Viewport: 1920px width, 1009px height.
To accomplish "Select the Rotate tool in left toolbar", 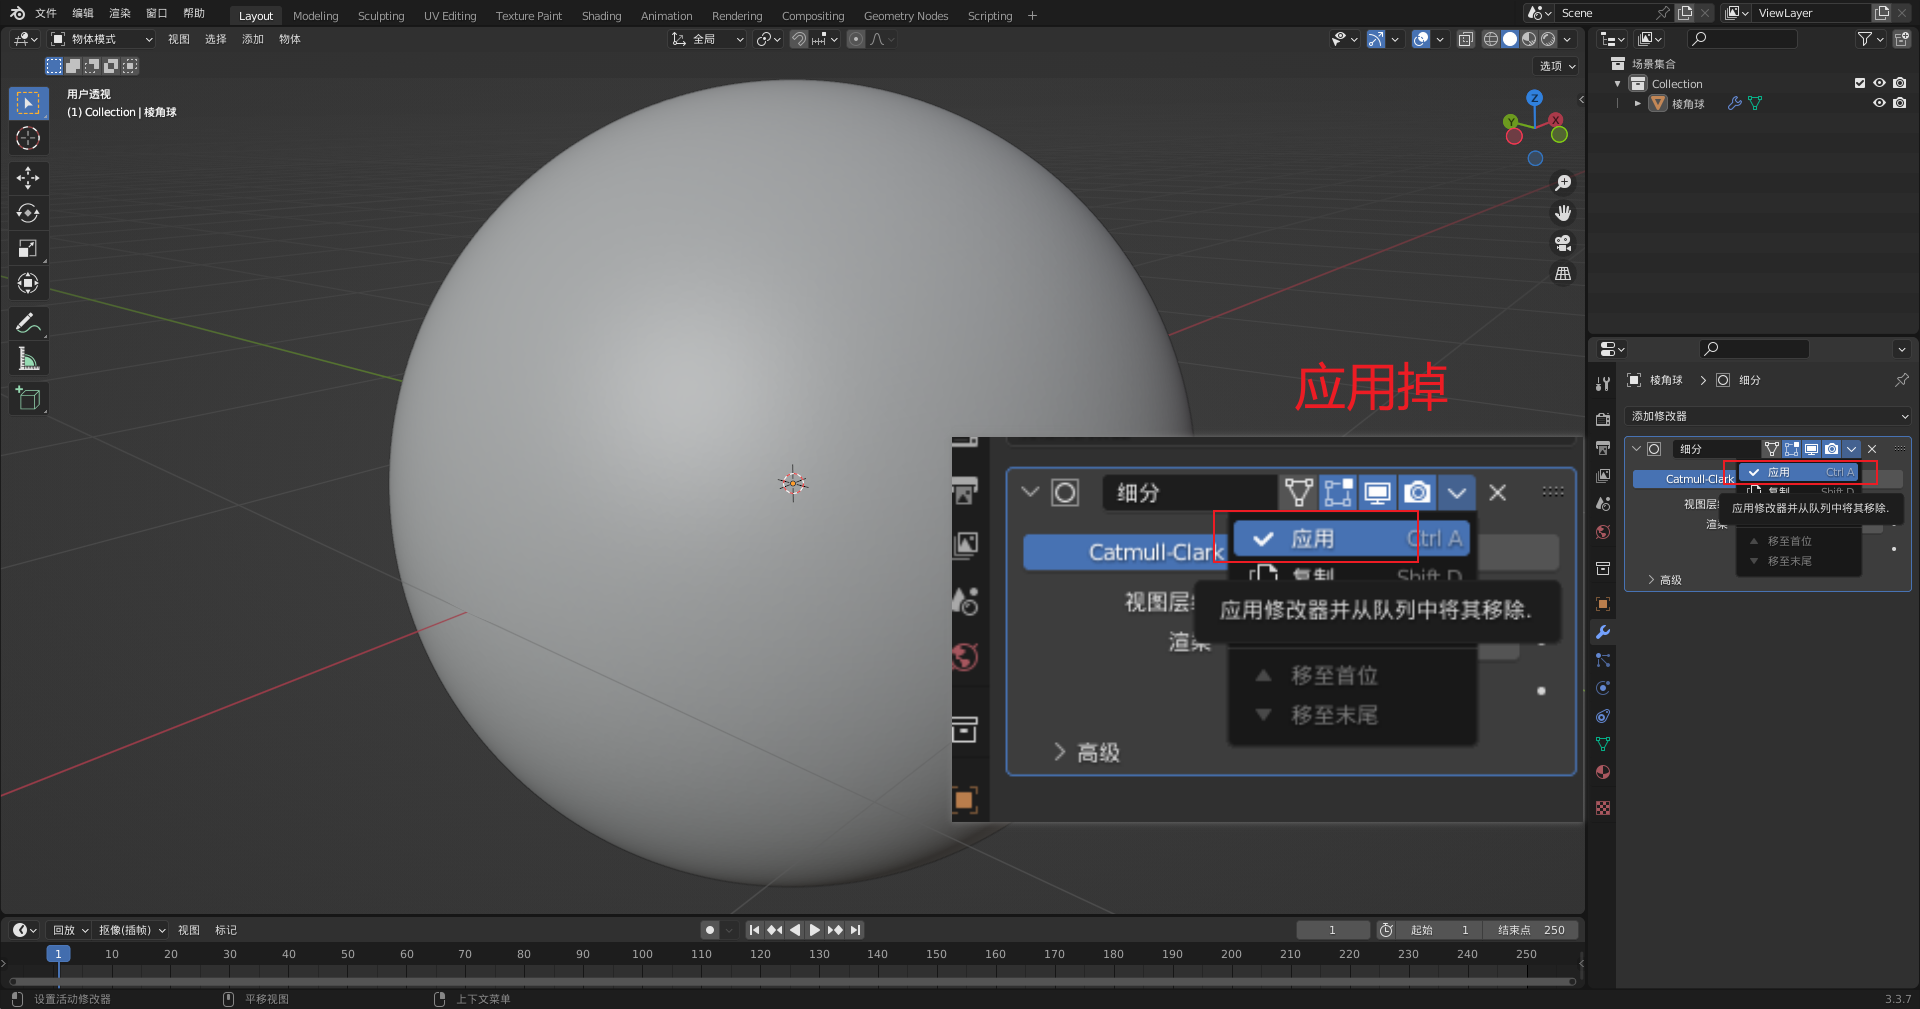I will click(x=28, y=213).
